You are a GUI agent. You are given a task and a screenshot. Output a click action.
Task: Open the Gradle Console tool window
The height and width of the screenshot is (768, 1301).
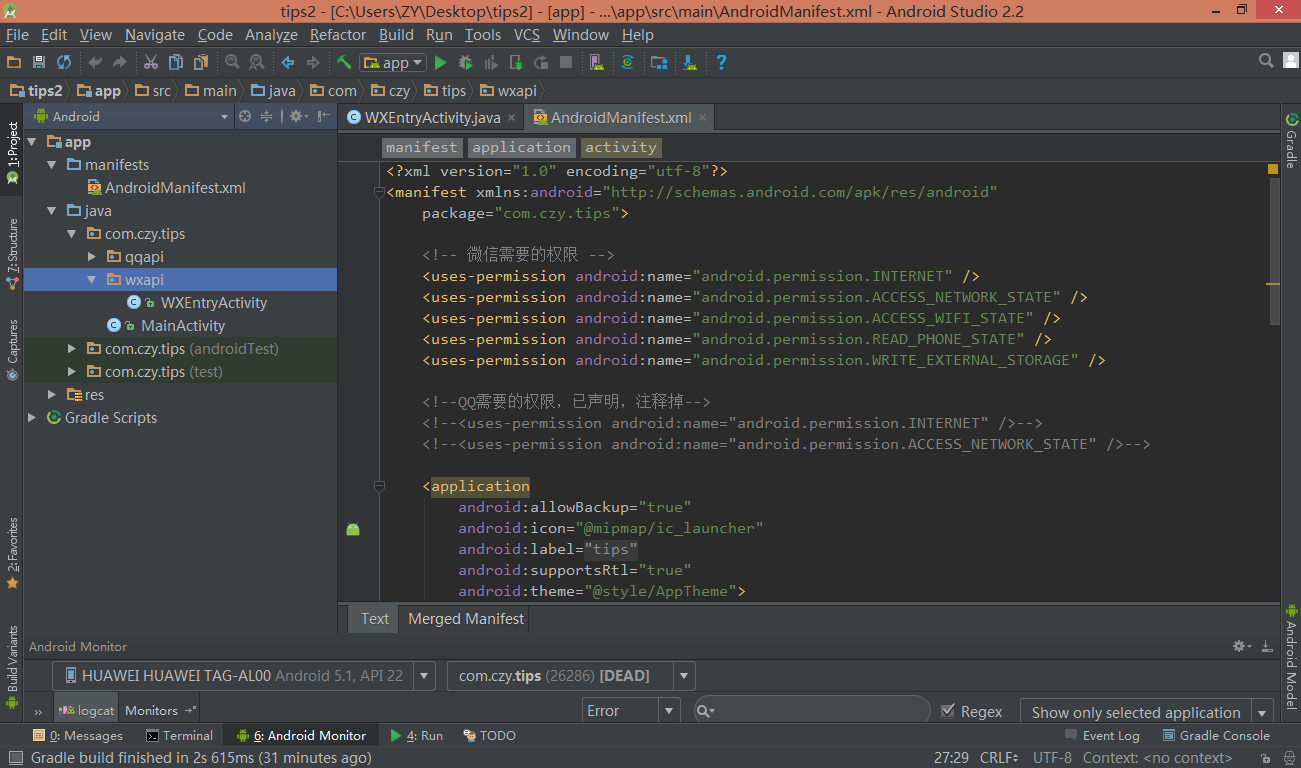click(1215, 736)
